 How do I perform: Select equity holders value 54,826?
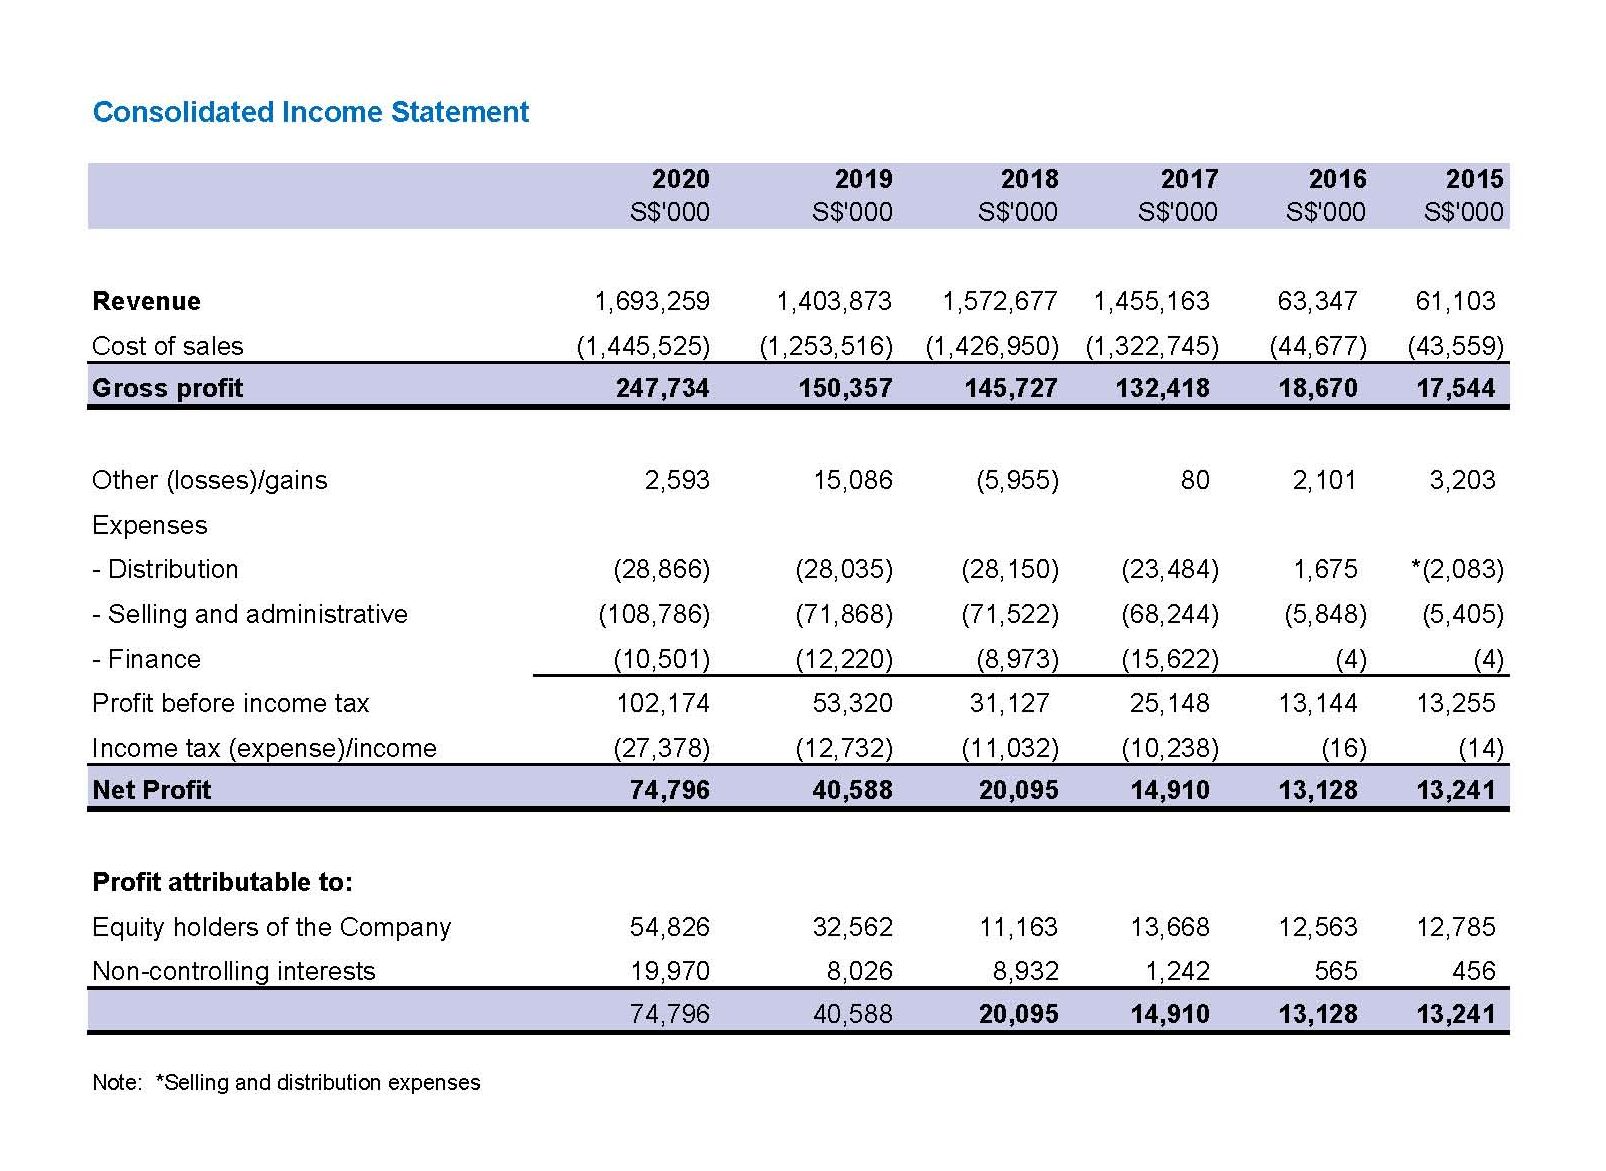(670, 927)
